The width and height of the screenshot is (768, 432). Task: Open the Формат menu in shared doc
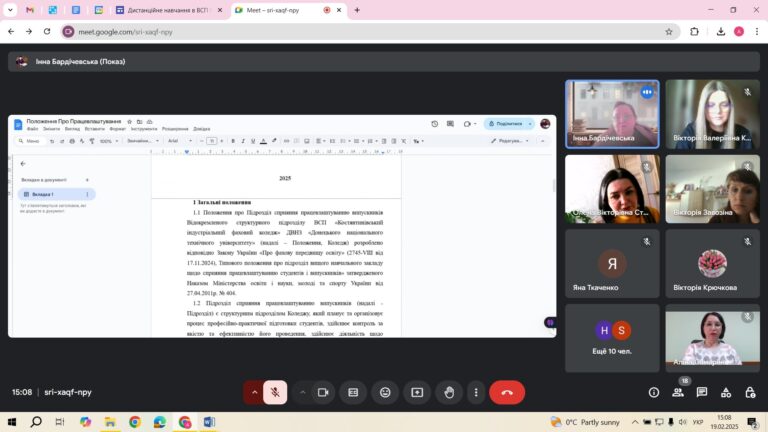pyautogui.click(x=118, y=129)
